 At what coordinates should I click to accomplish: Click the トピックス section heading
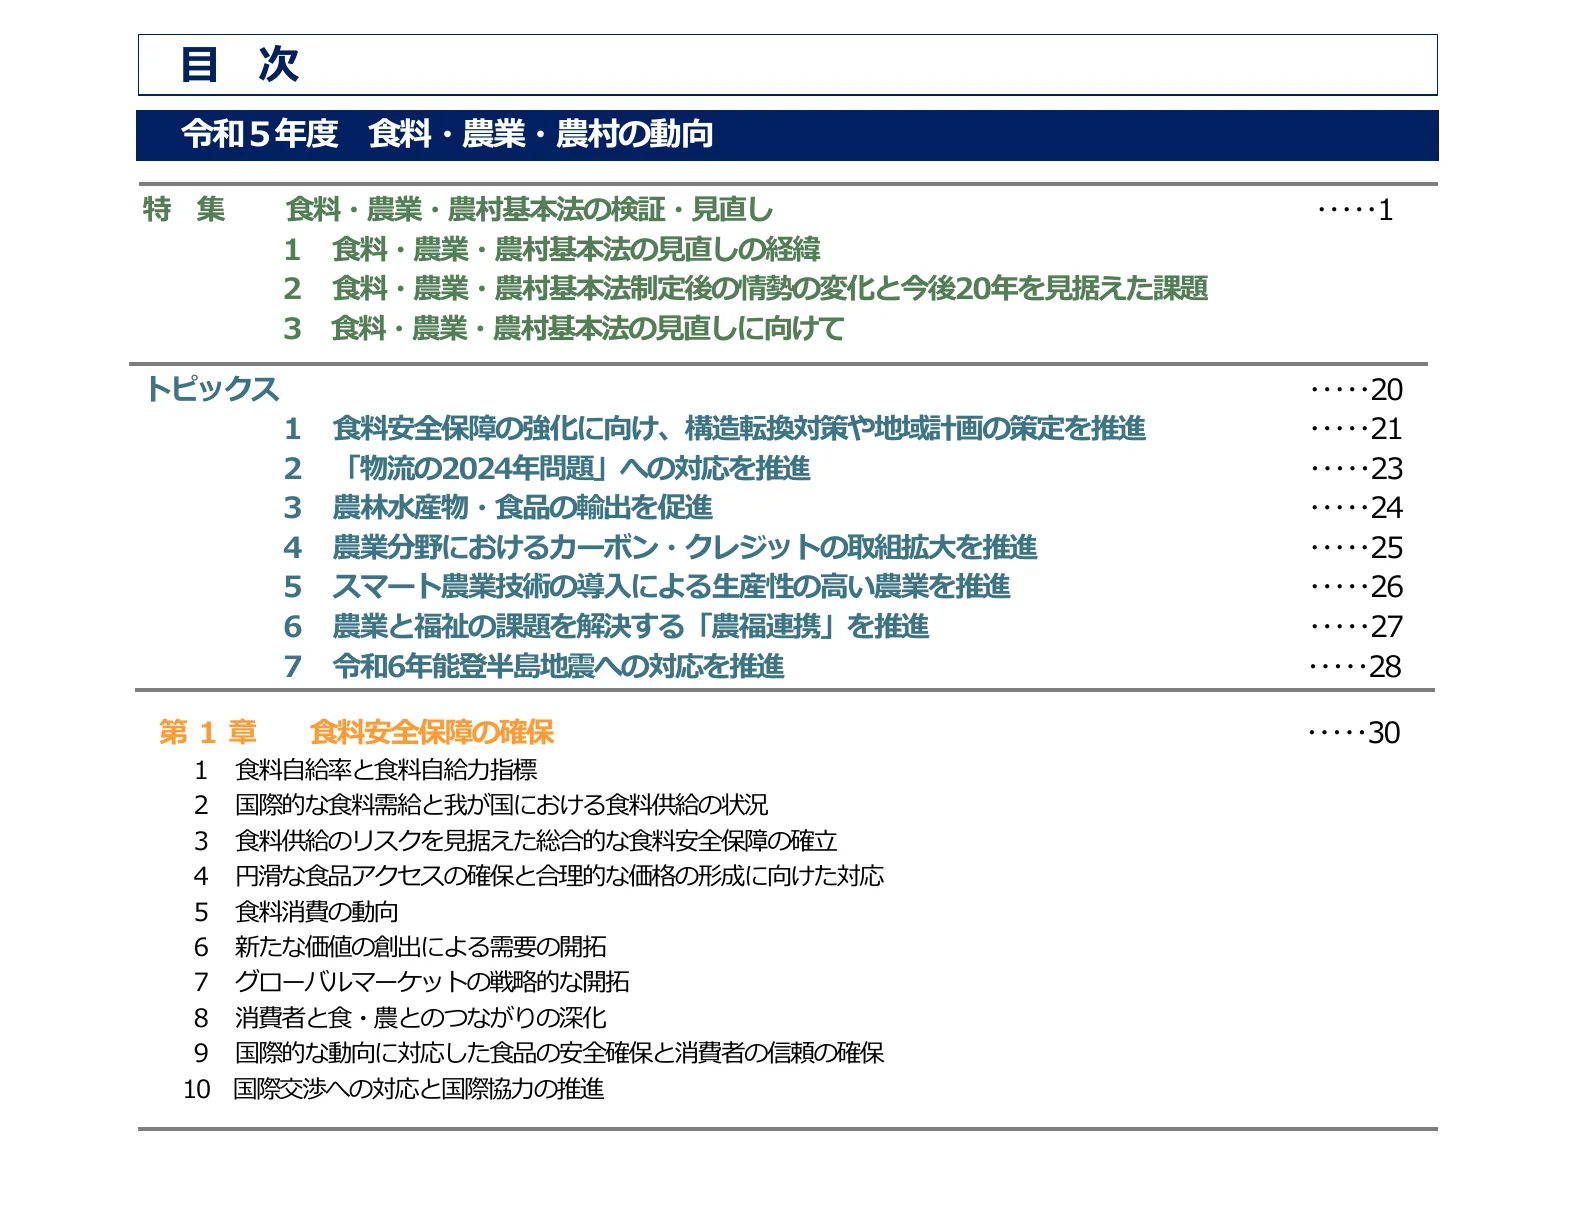click(212, 389)
